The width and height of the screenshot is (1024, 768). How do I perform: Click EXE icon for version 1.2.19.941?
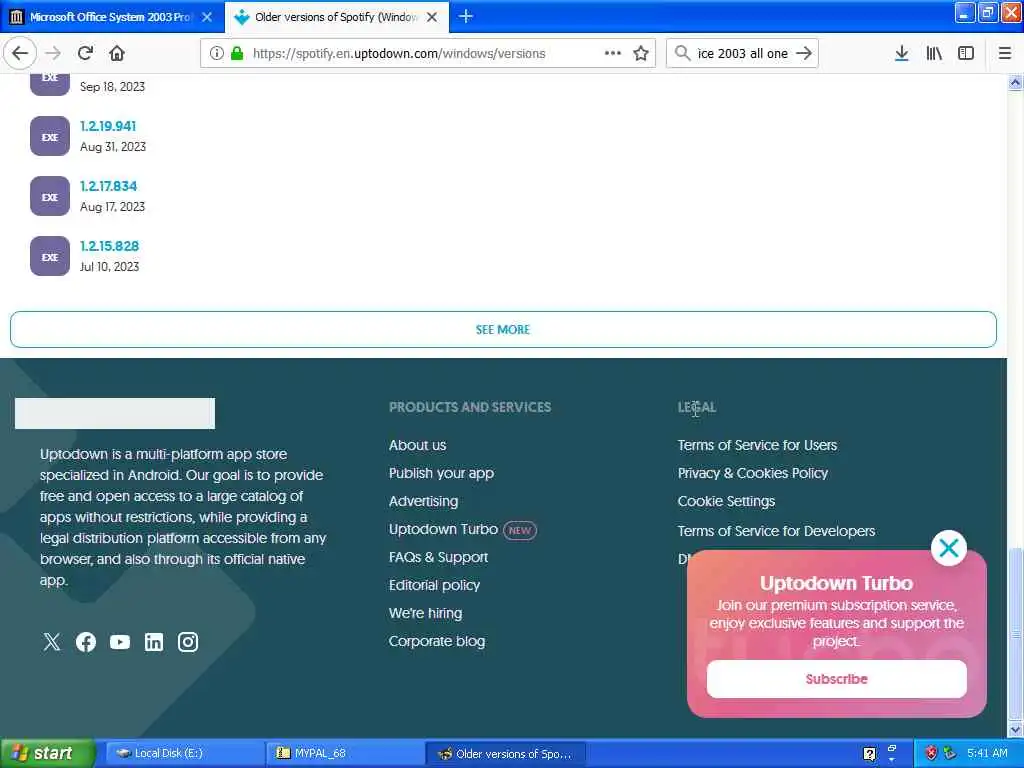(50, 136)
